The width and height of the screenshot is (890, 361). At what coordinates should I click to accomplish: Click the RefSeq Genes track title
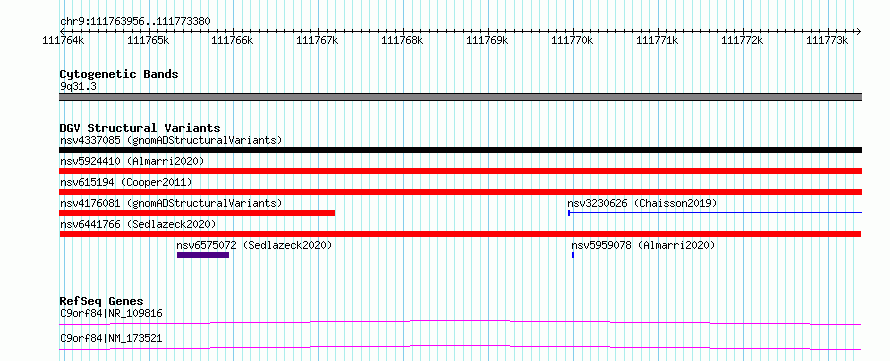coord(101,301)
